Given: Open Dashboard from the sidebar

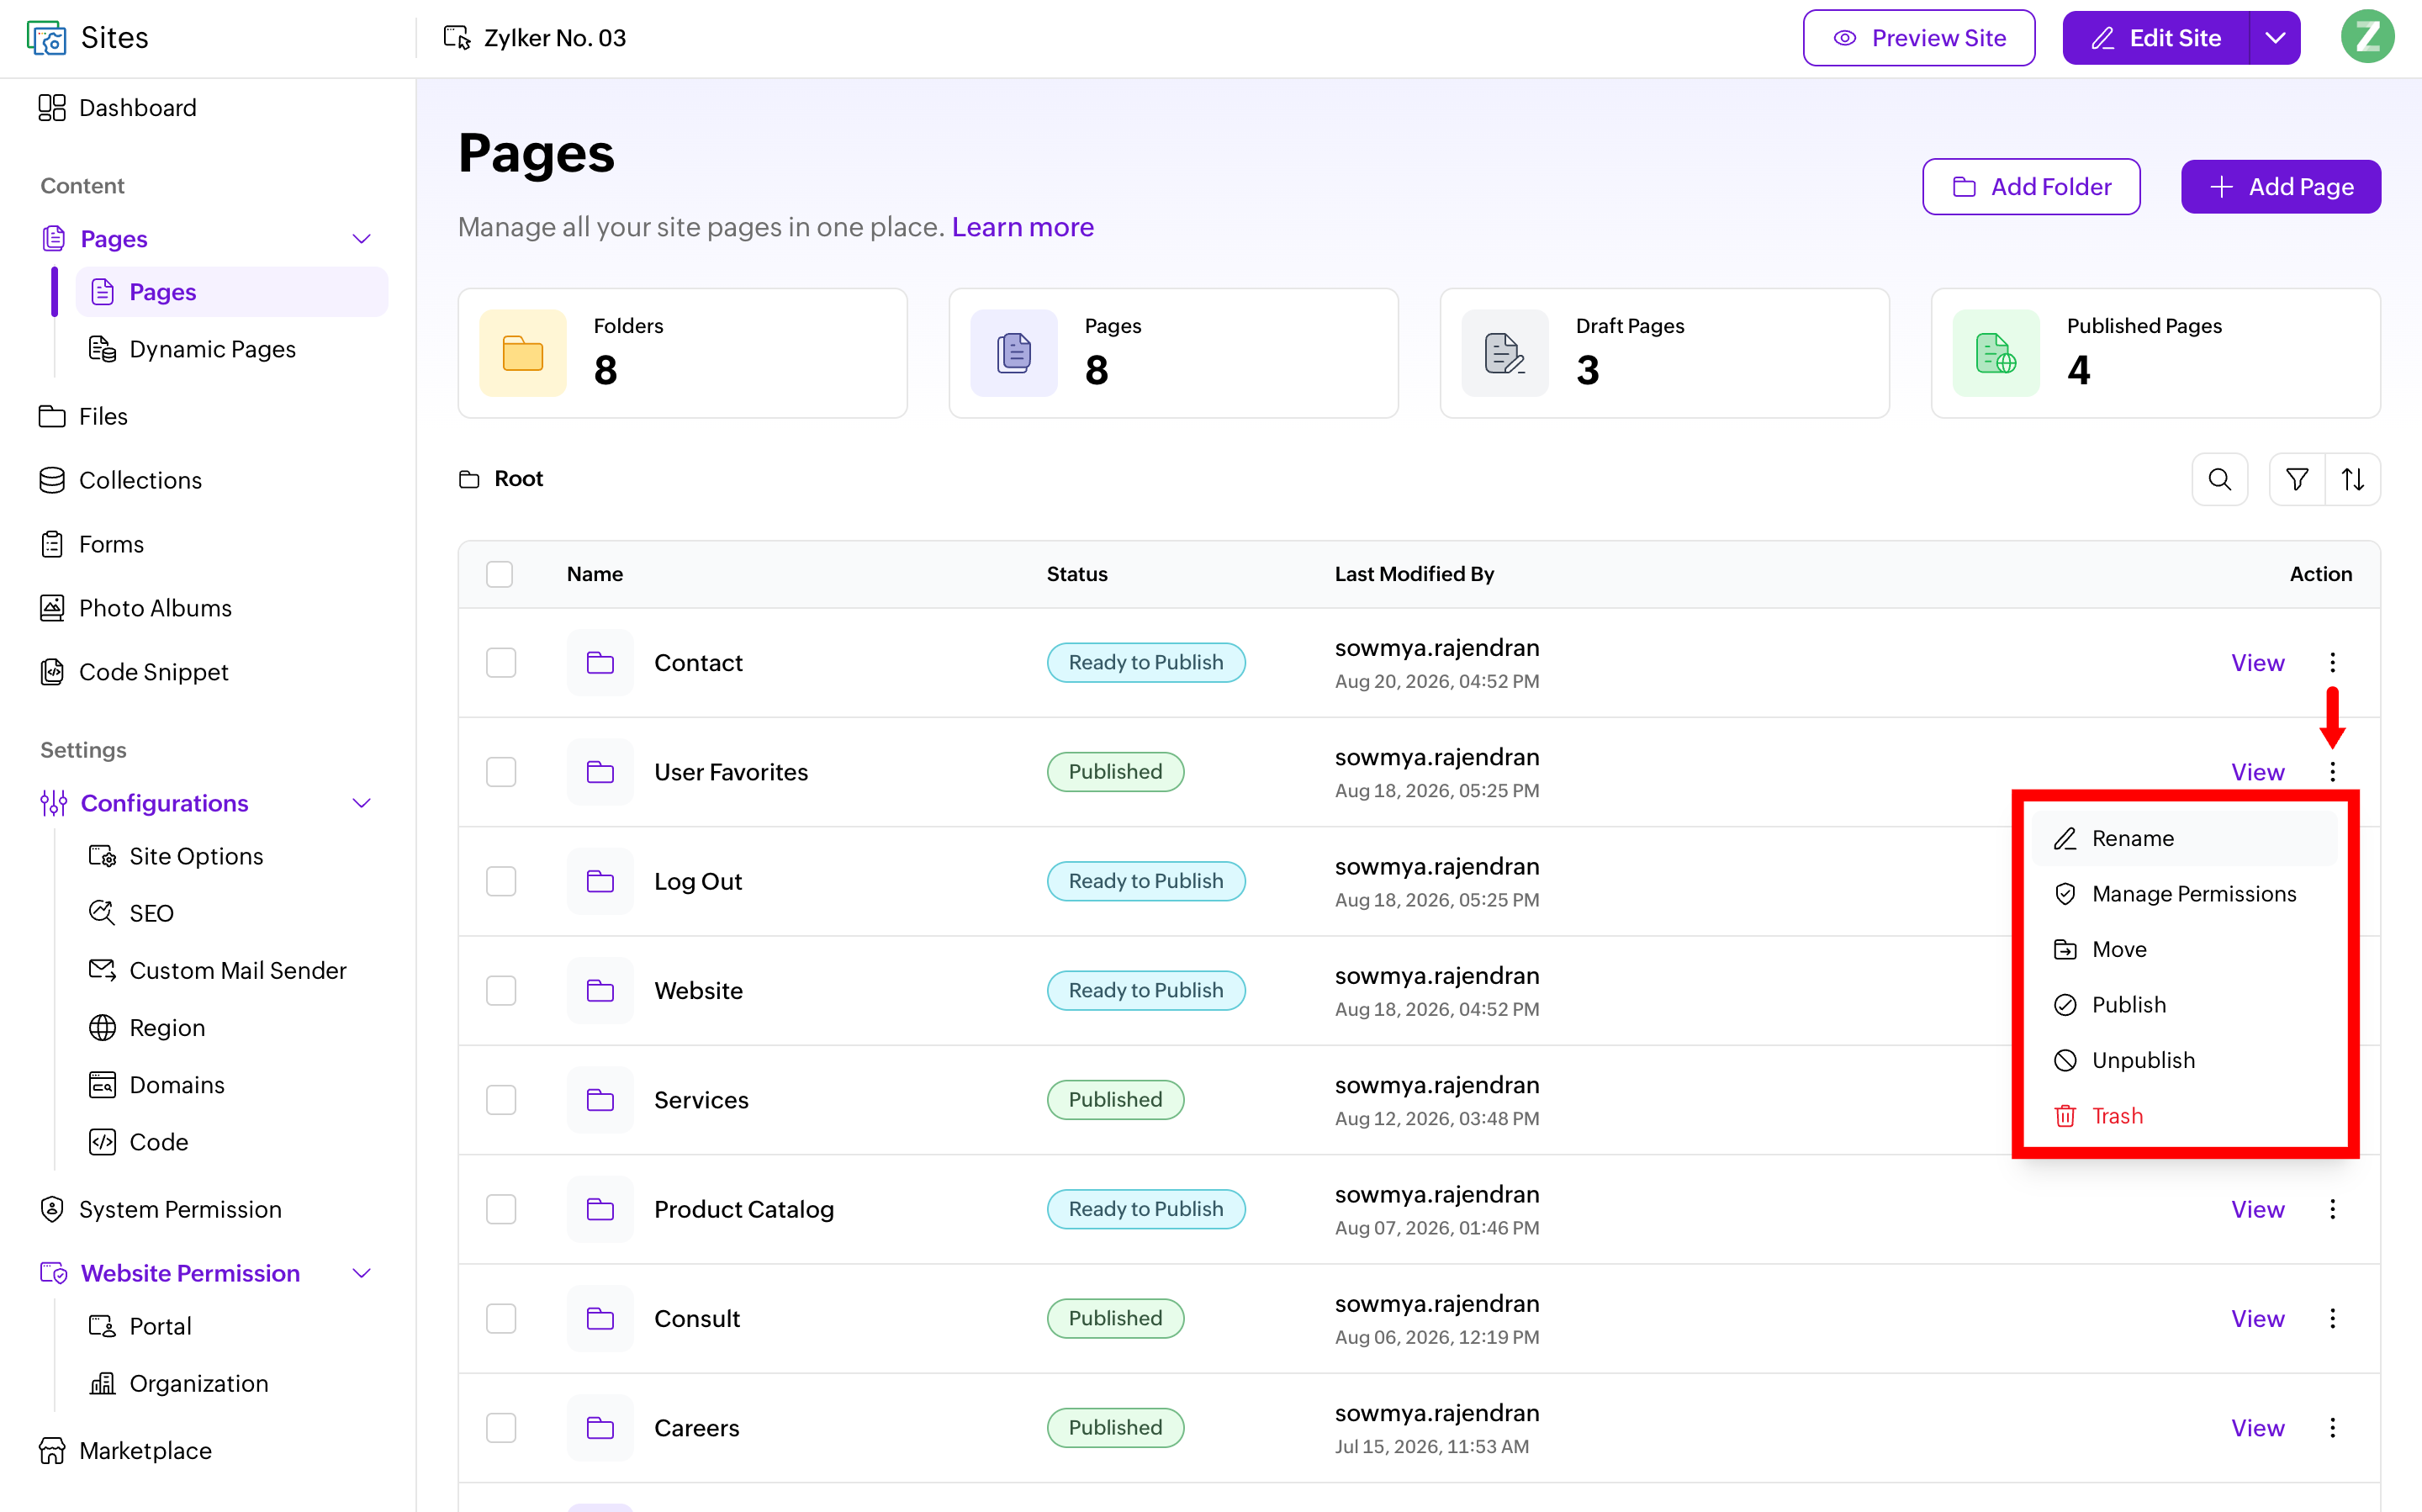Looking at the screenshot, I should [118, 107].
